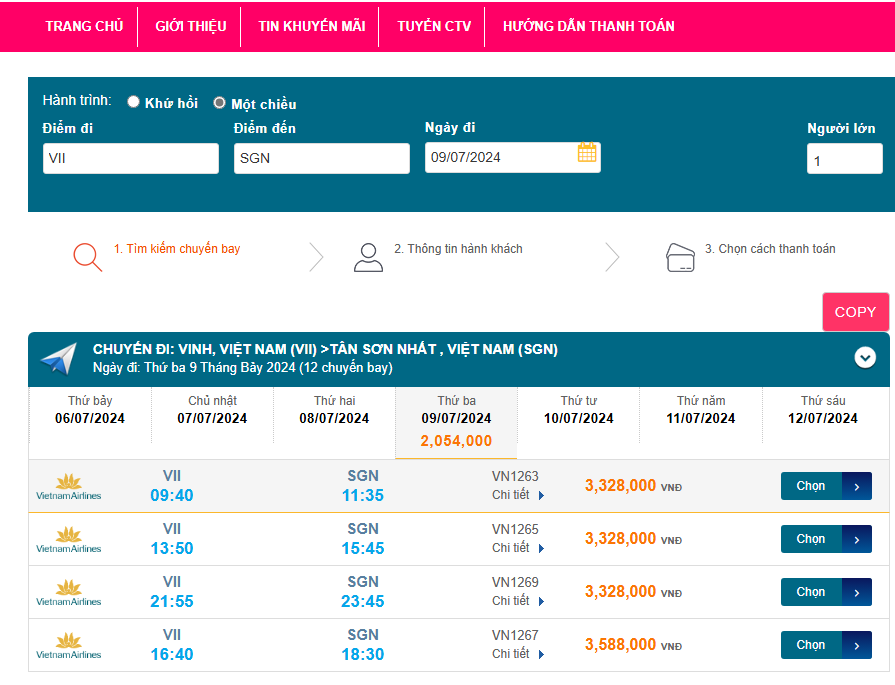This screenshot has width=895, height=685.
Task: Open the departure date calendar icon
Action: tap(587, 153)
